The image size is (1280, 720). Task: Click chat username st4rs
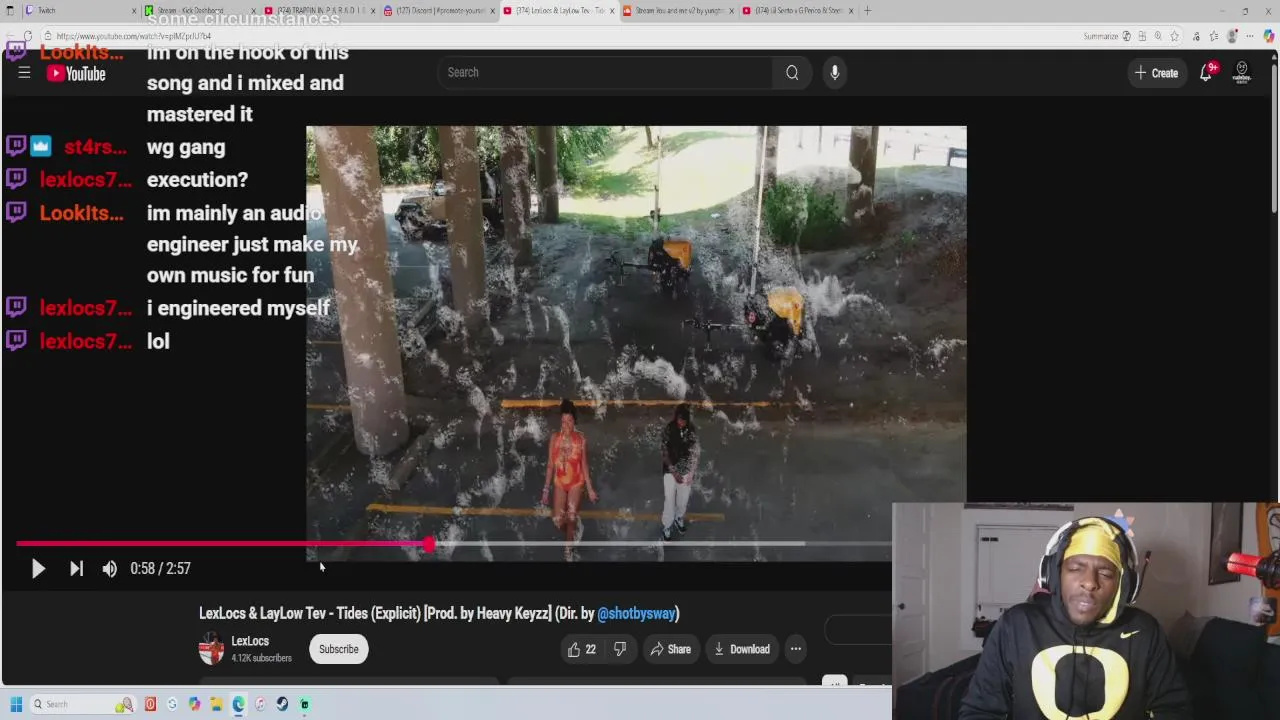coord(95,147)
